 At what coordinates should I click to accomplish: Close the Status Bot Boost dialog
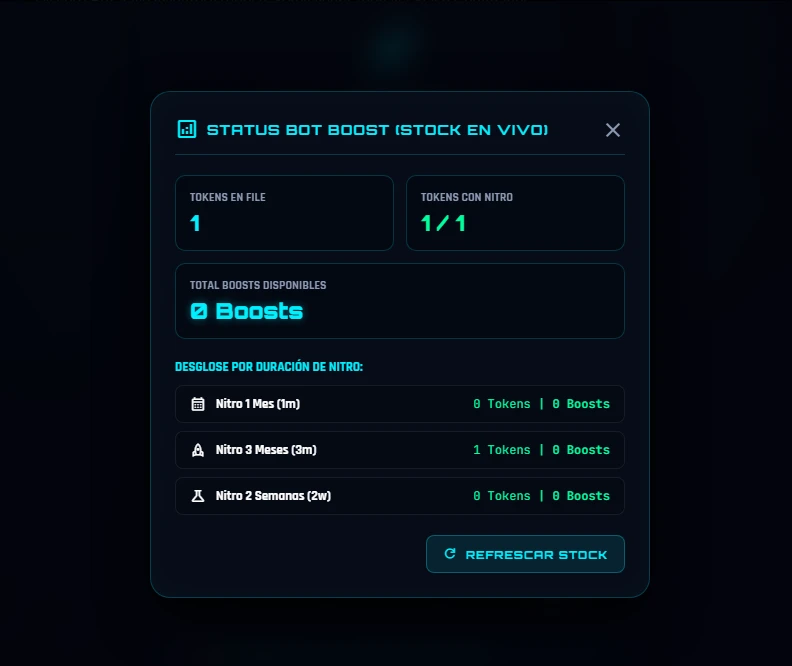pos(613,130)
